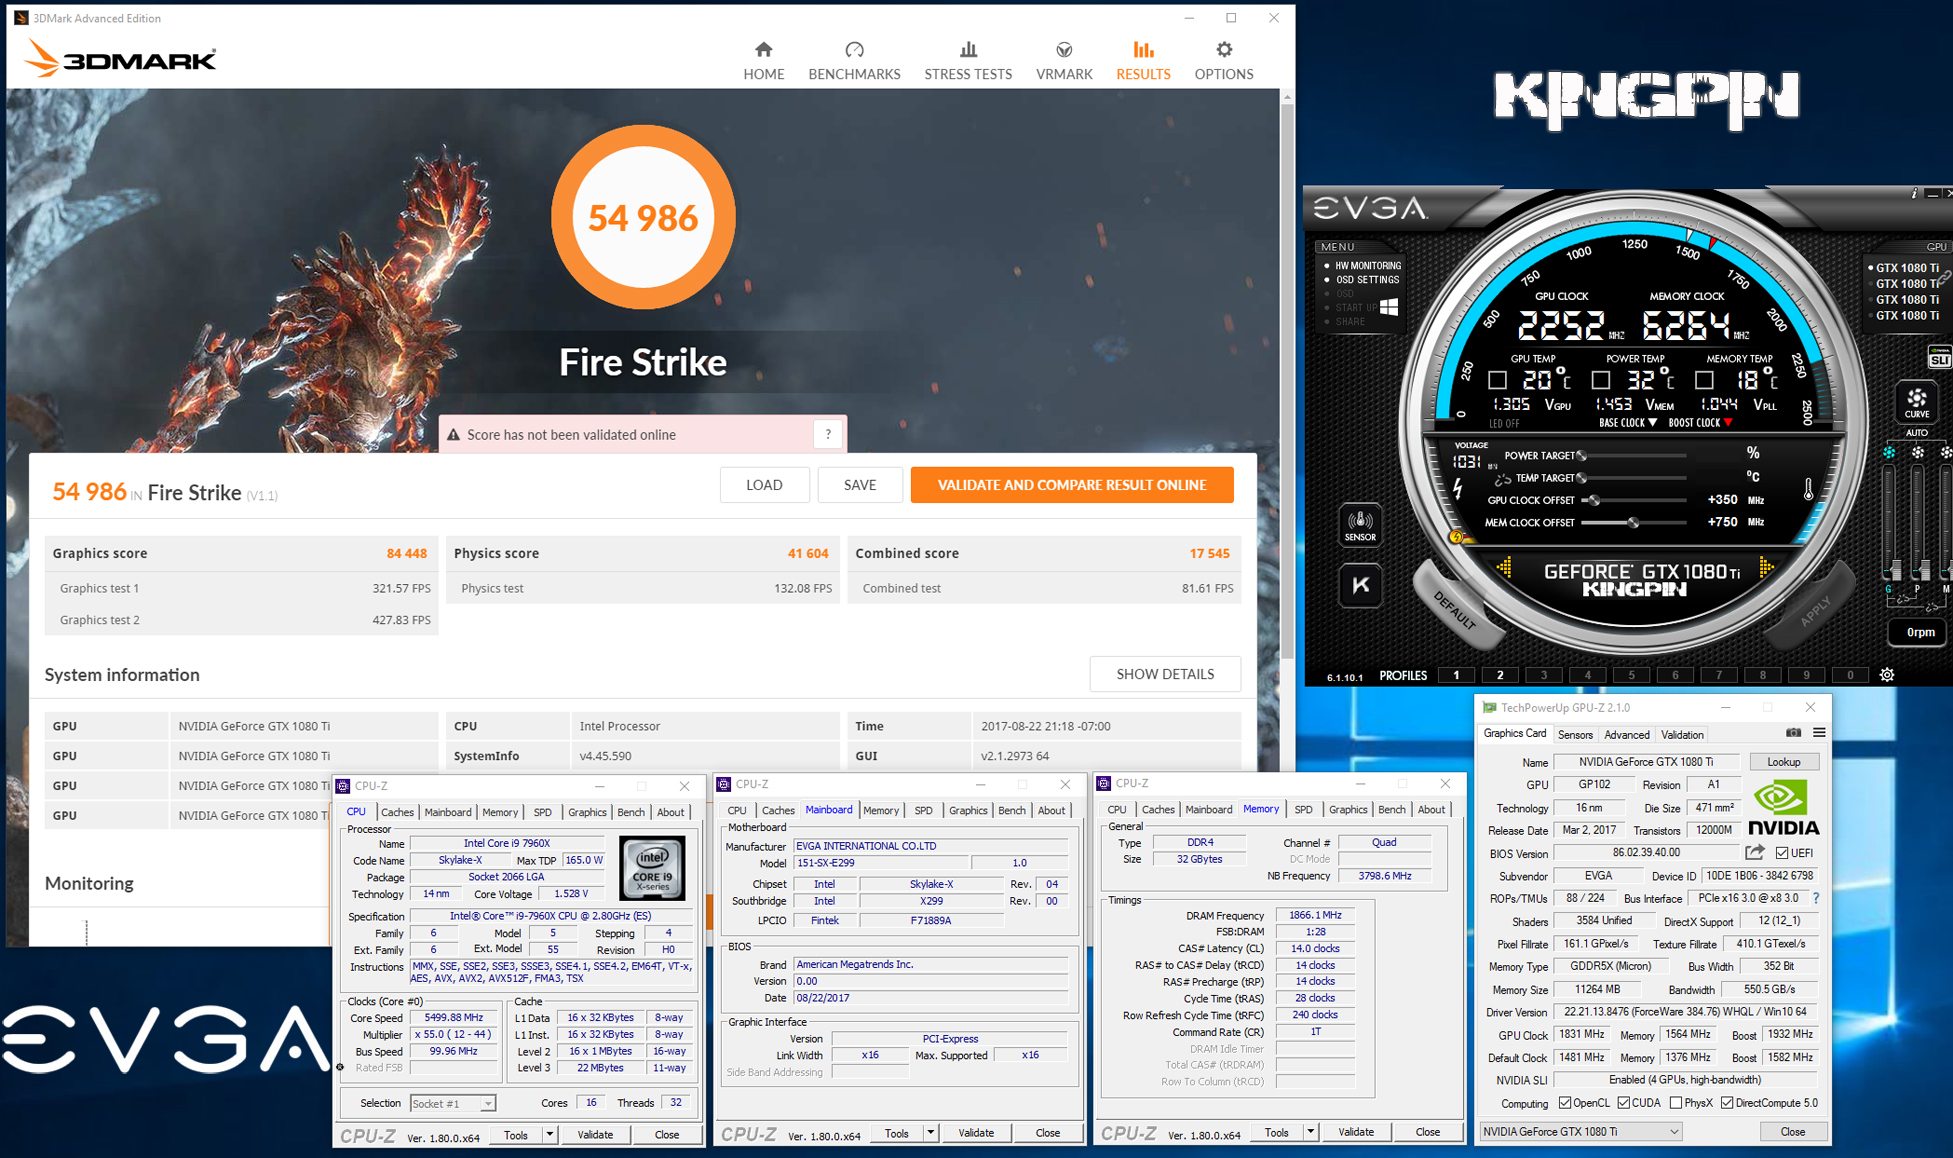1953x1158 pixels.
Task: Open EVGA Precision settings gear near profiles
Action: tap(1887, 675)
